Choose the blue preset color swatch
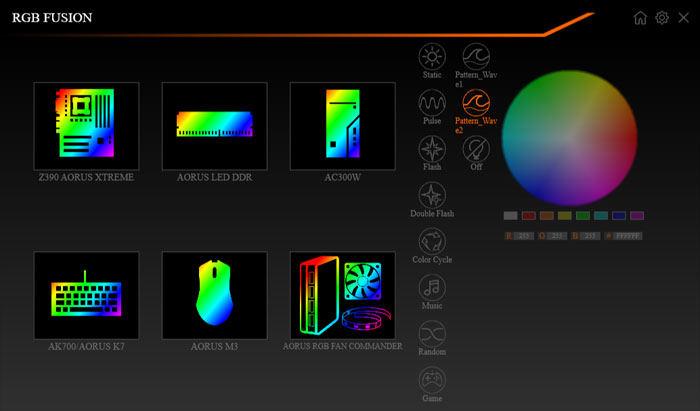The width and height of the screenshot is (700, 411). (619, 216)
